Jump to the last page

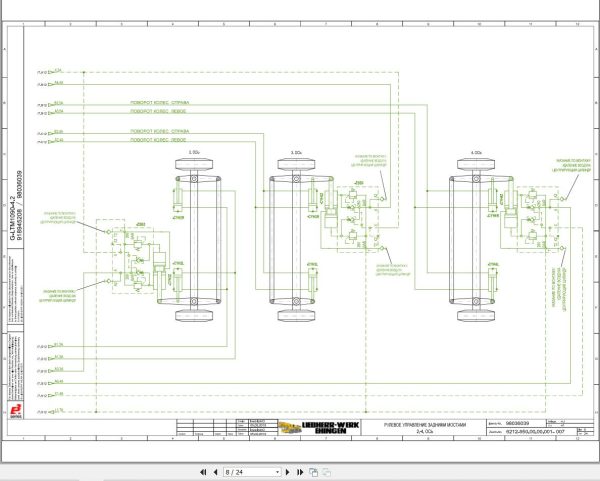click(300, 472)
